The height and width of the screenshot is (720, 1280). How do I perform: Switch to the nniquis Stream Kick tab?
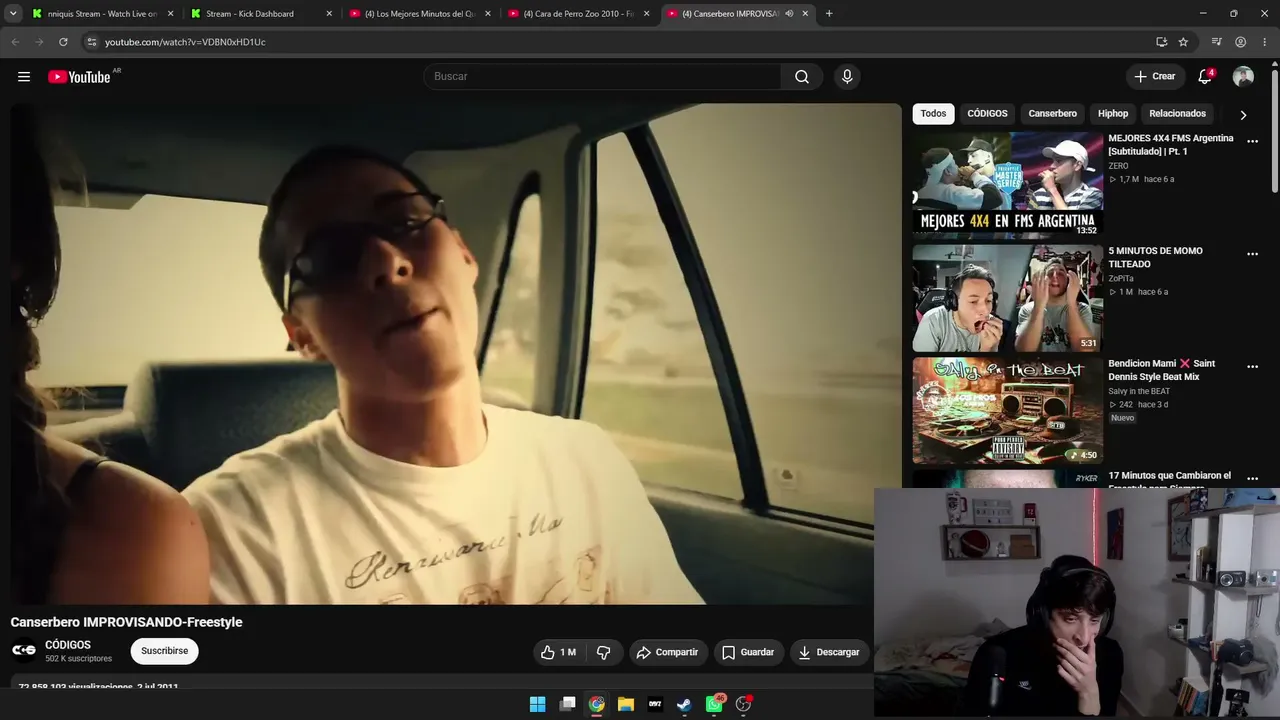(104, 14)
